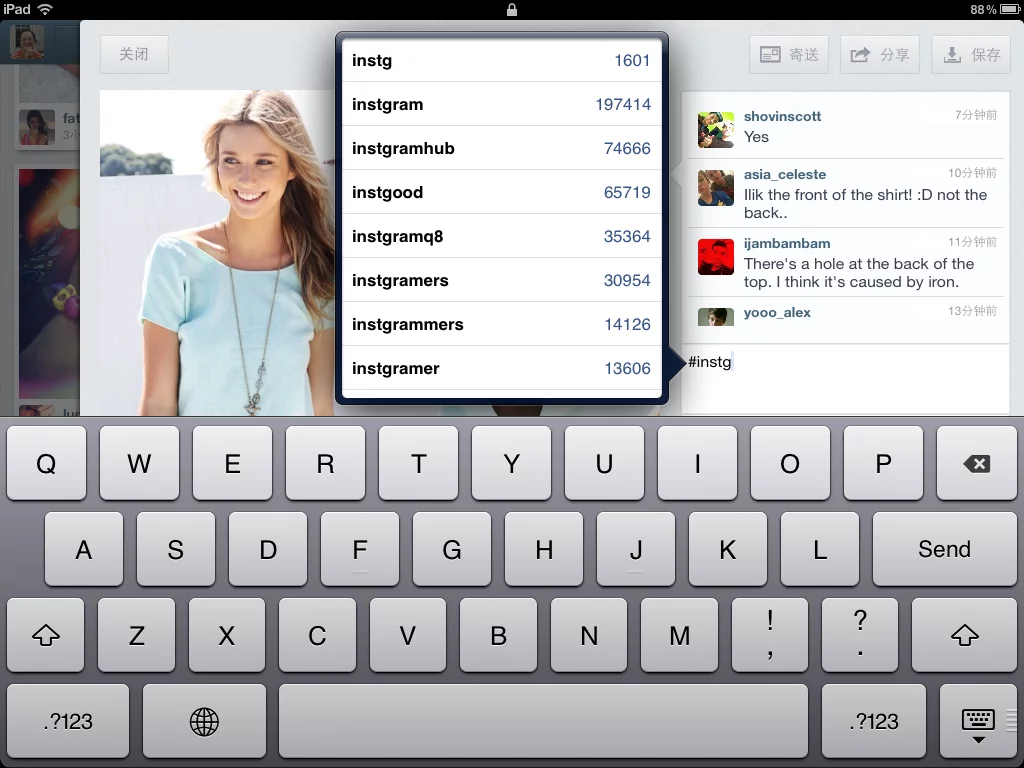Tap the exclamation and comma key

click(770, 635)
